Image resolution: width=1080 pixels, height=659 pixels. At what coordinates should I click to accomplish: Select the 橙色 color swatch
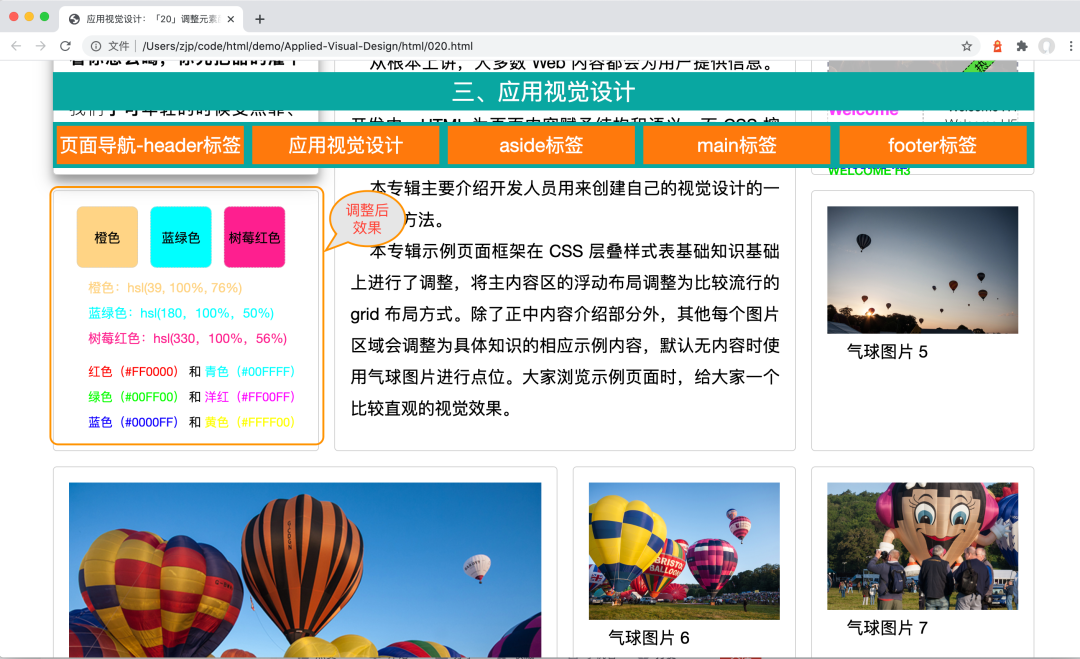(x=107, y=237)
